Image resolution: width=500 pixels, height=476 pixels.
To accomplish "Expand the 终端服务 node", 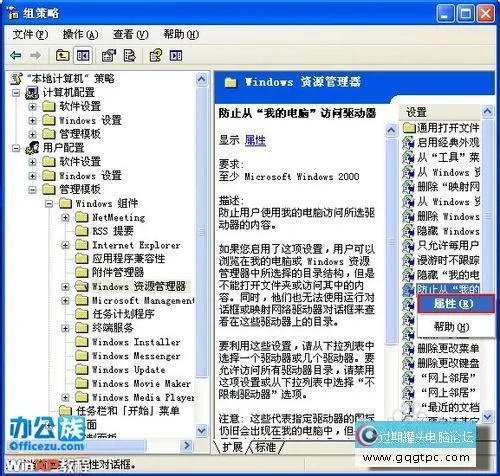I will tap(65, 328).
